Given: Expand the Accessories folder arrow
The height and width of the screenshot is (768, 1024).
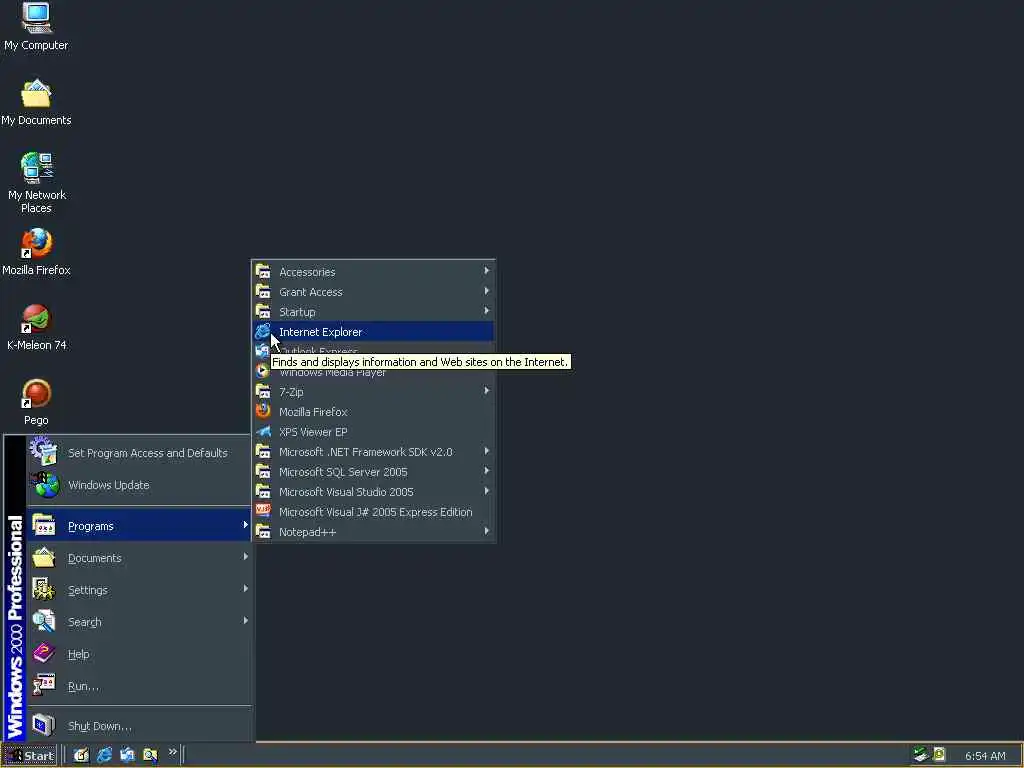Looking at the screenshot, I should (x=487, y=271).
